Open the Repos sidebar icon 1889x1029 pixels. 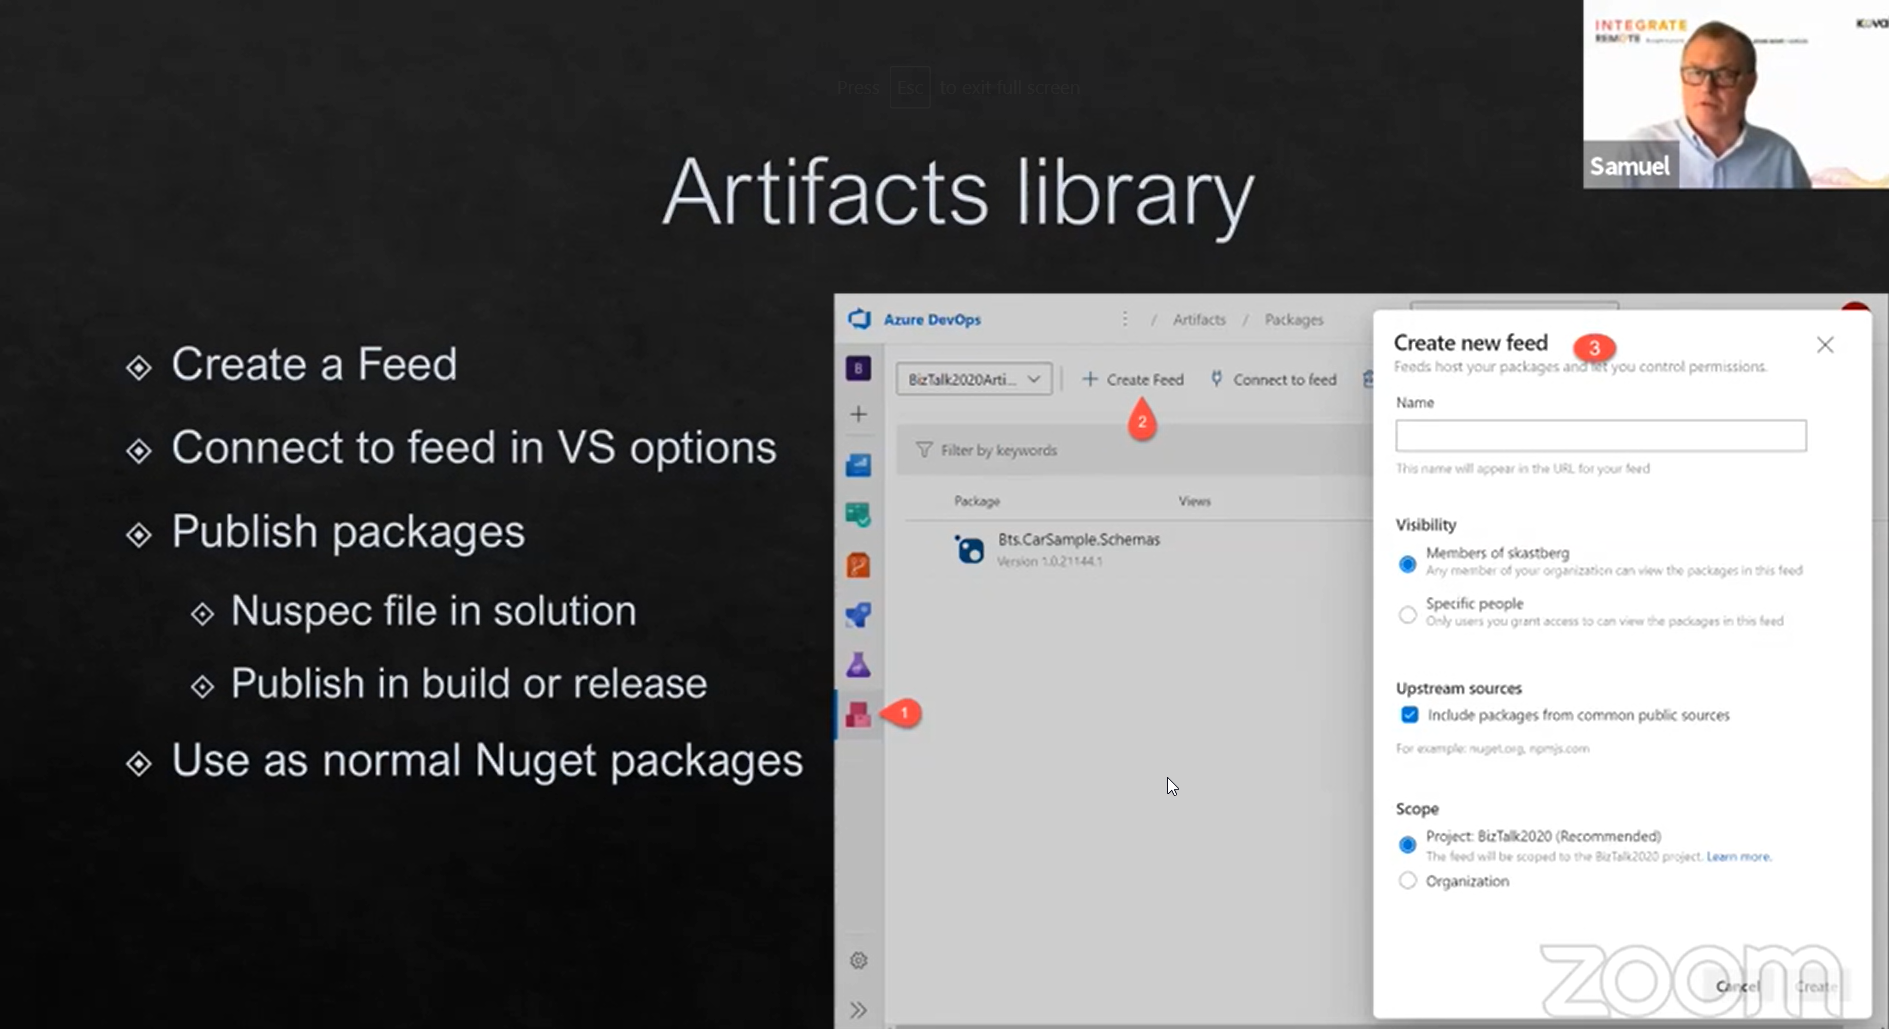click(x=858, y=565)
